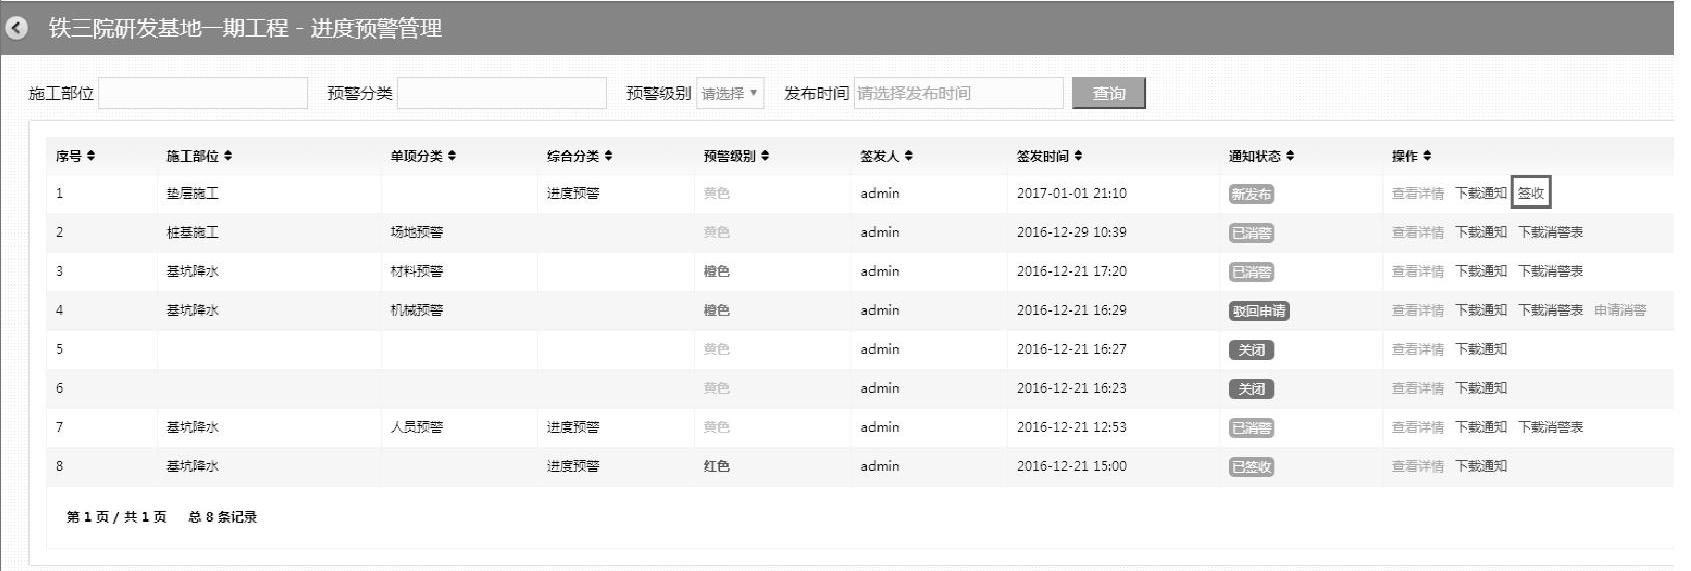Click 查看详情 in row 5 dated 16:27

1418,350
